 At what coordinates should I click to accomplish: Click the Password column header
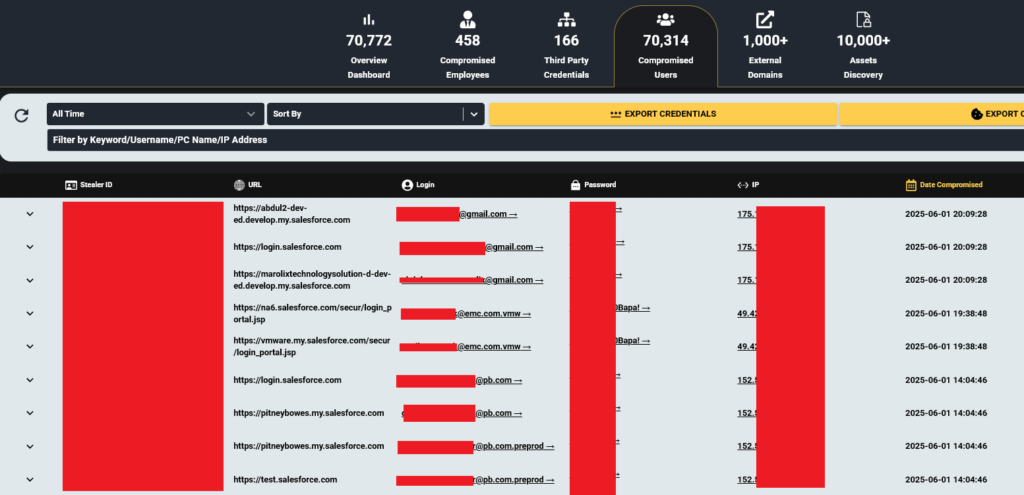pos(593,185)
